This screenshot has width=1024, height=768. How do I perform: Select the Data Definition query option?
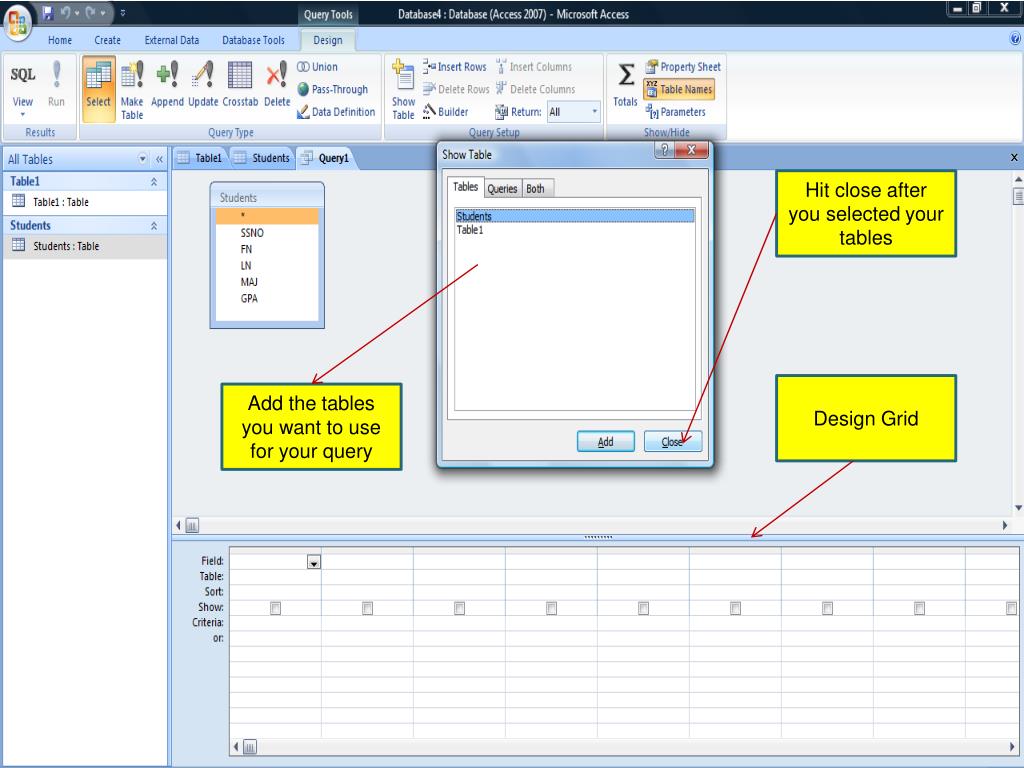tap(336, 112)
